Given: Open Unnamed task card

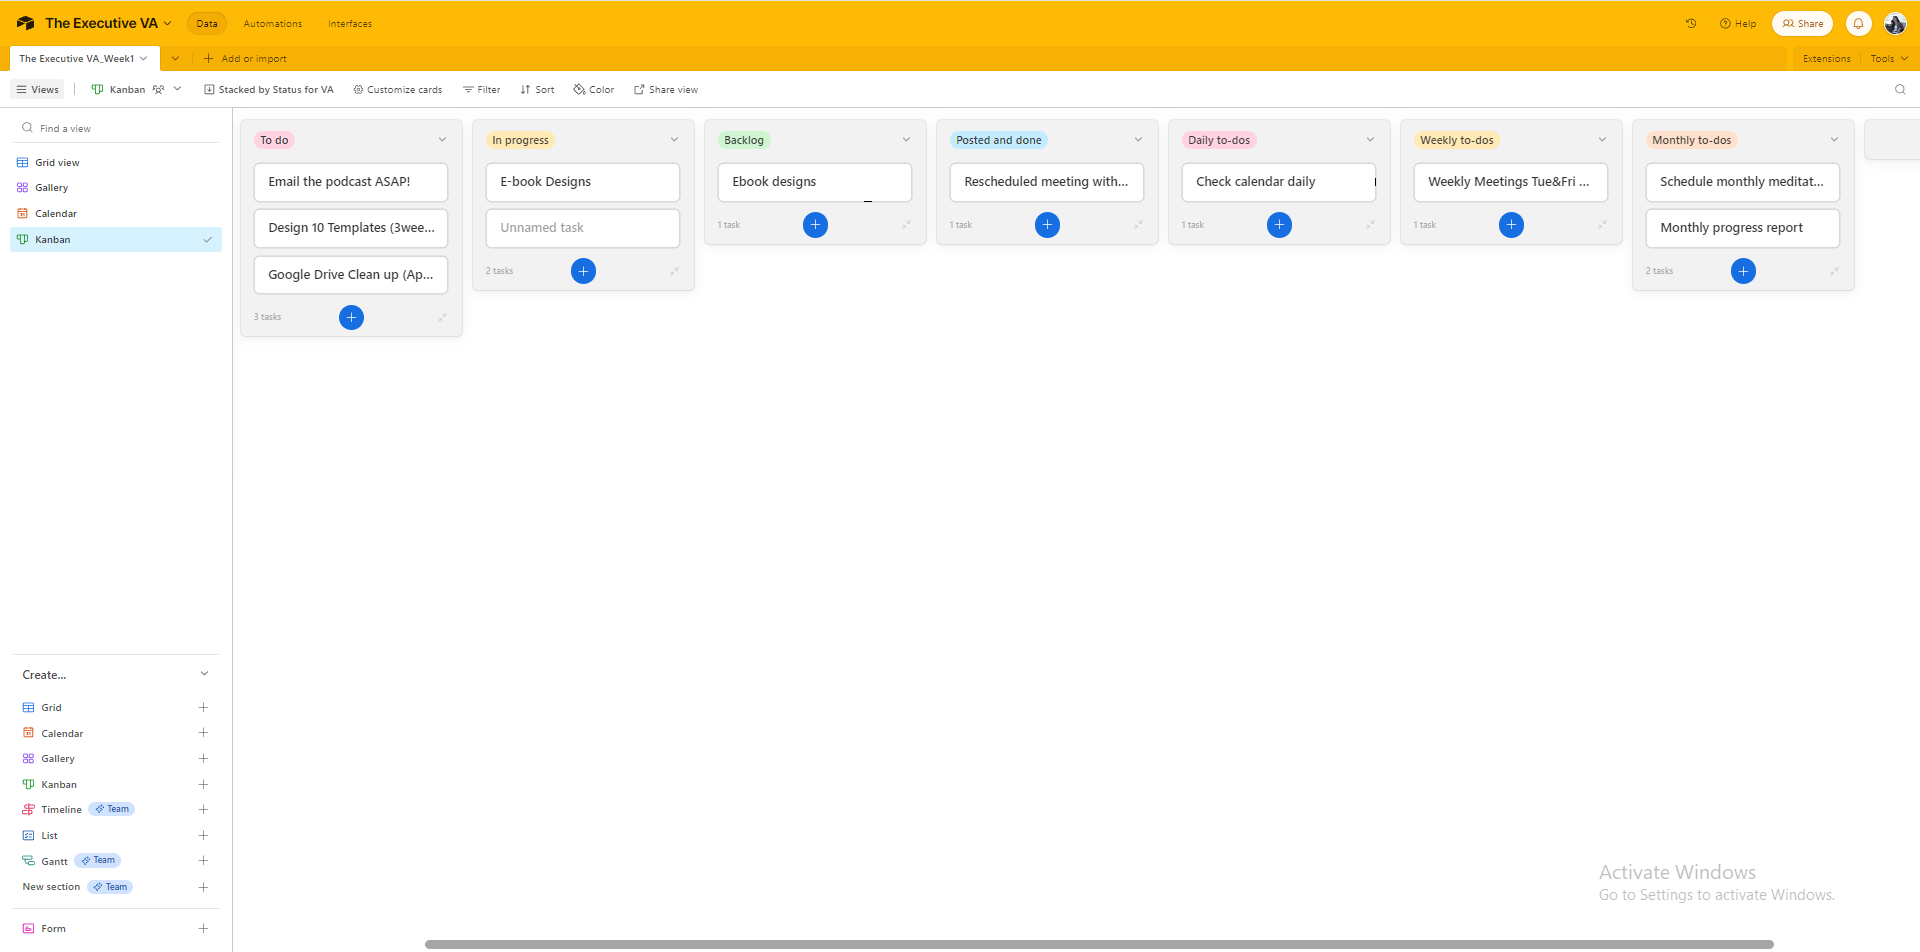Looking at the screenshot, I should [583, 228].
